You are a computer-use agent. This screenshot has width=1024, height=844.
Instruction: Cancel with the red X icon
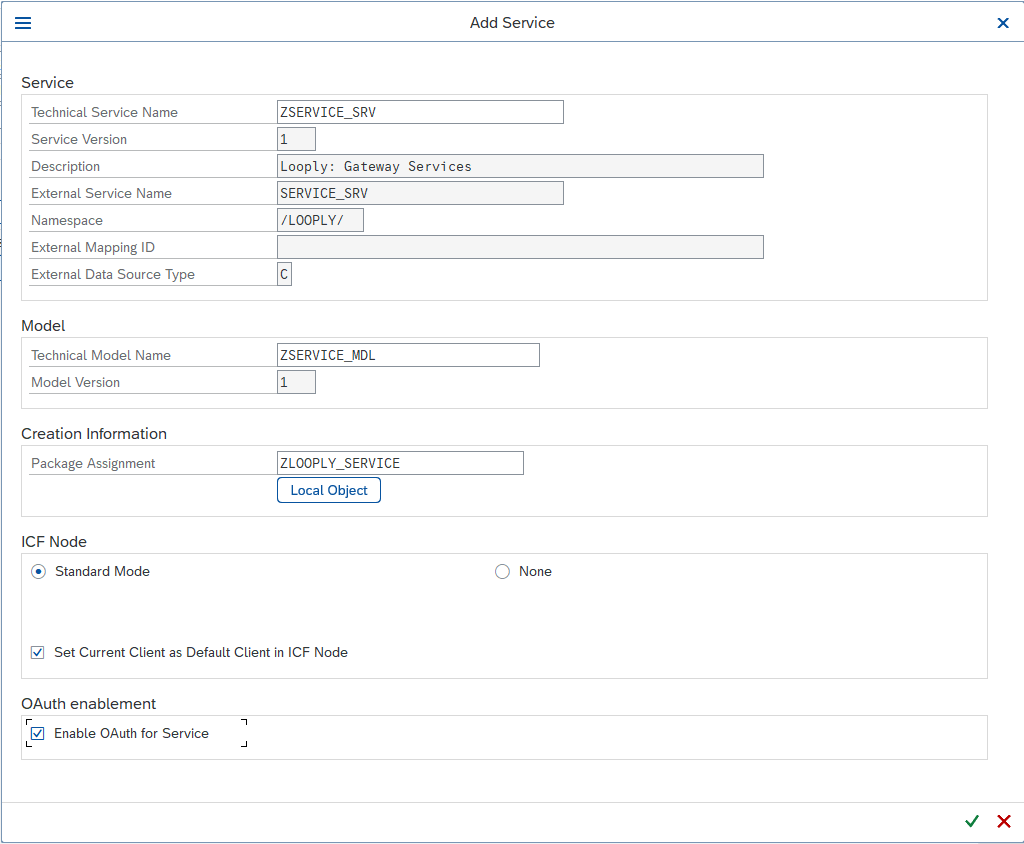1004,821
